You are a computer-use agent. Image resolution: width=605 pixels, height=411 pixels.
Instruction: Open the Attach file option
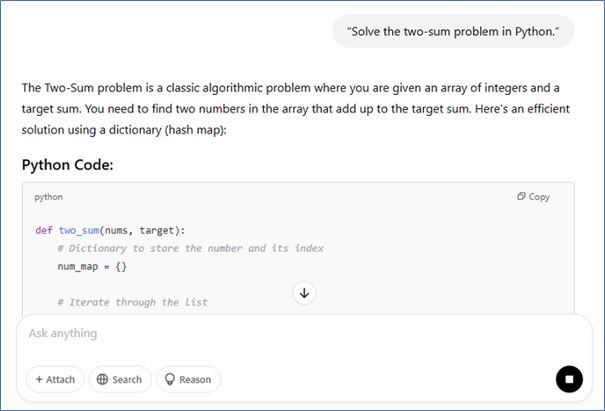point(55,380)
